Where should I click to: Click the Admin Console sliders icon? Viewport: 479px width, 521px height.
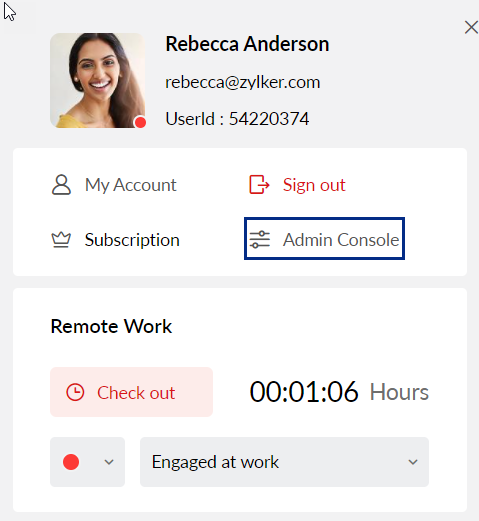tap(260, 239)
